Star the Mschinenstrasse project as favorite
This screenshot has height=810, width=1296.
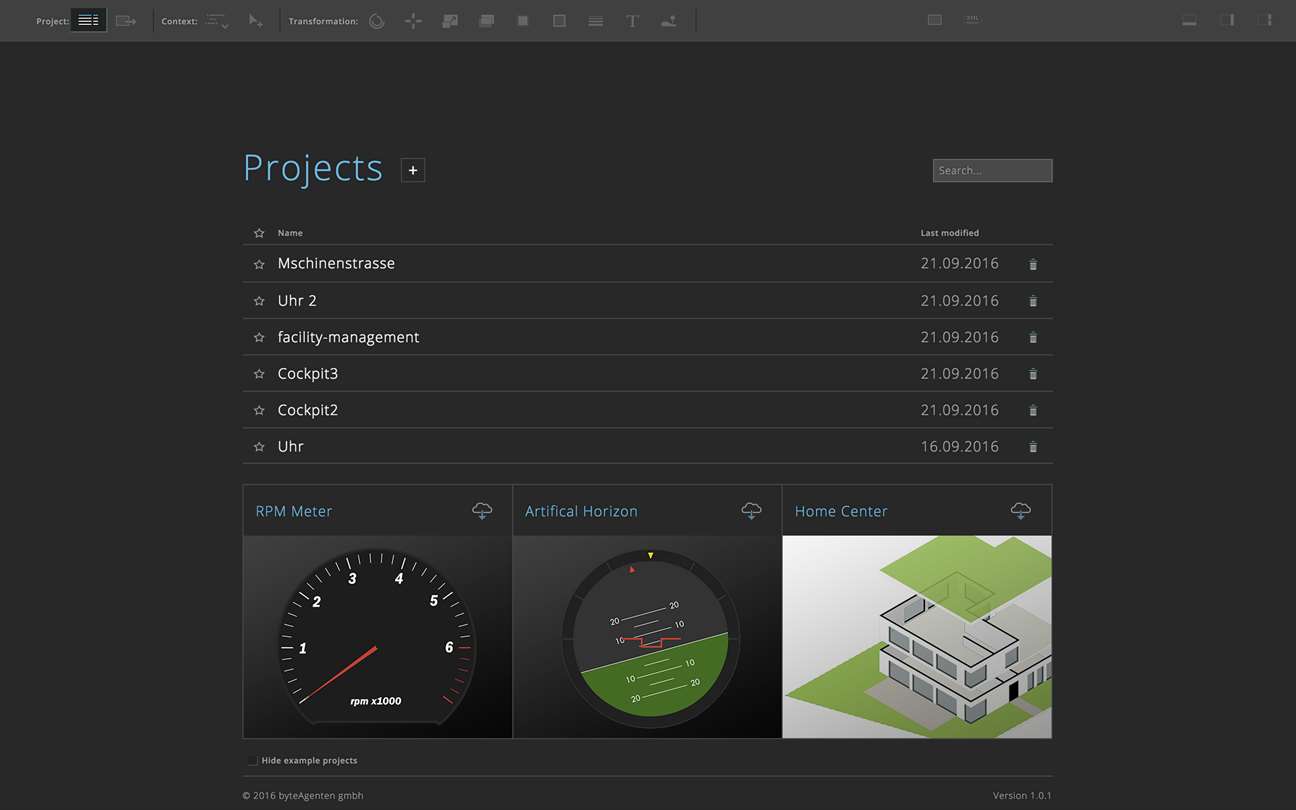point(259,264)
